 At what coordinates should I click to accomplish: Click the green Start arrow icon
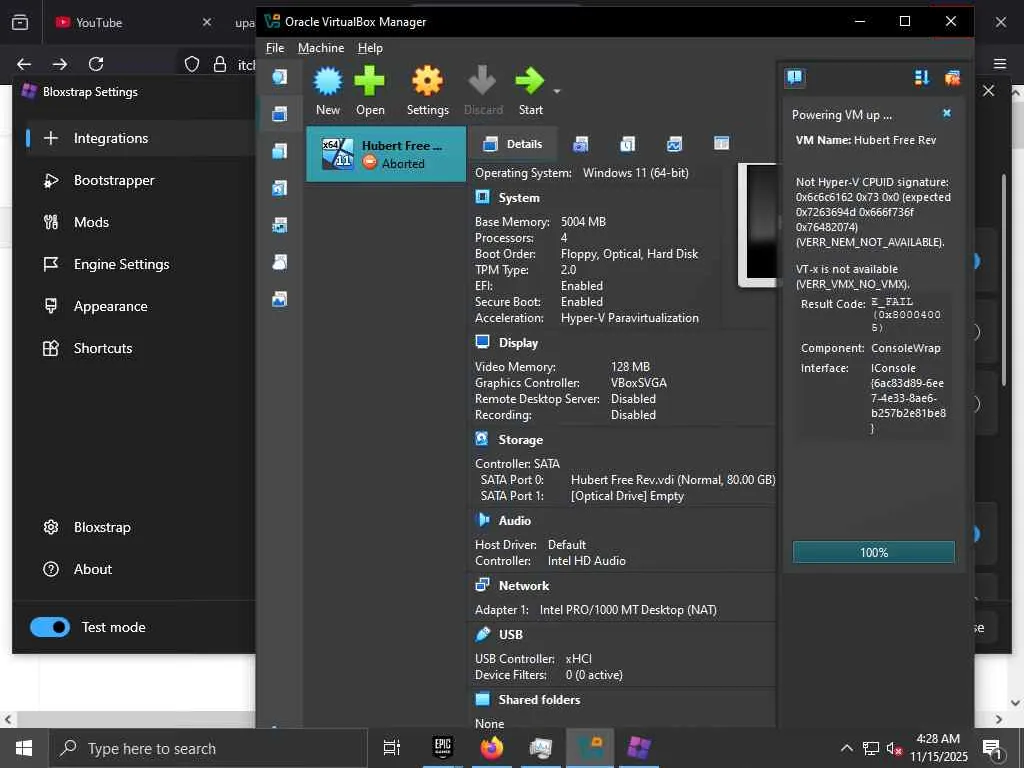tap(529, 82)
